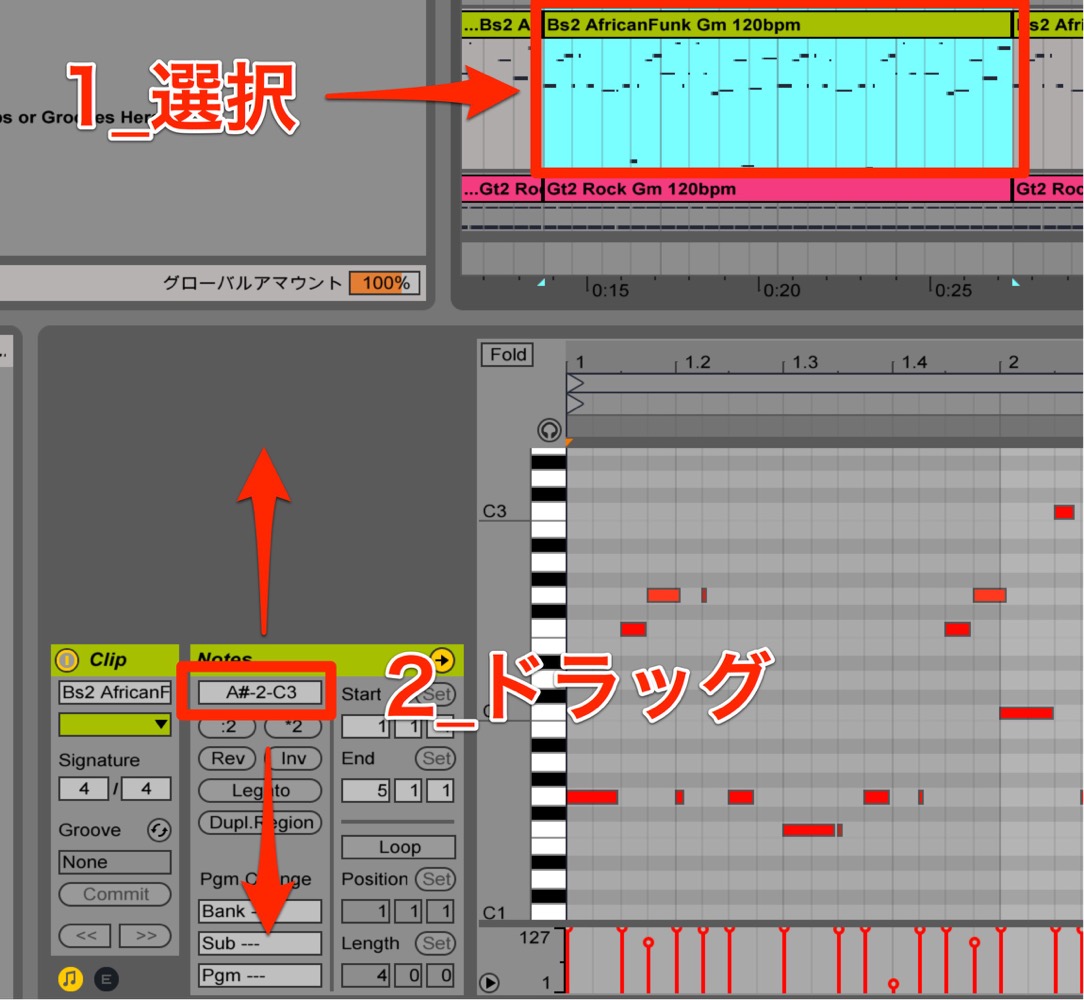This screenshot has height=1000, width=1084.
Task: Click the 0:20 mark on the time ruler
Action: click(x=781, y=290)
